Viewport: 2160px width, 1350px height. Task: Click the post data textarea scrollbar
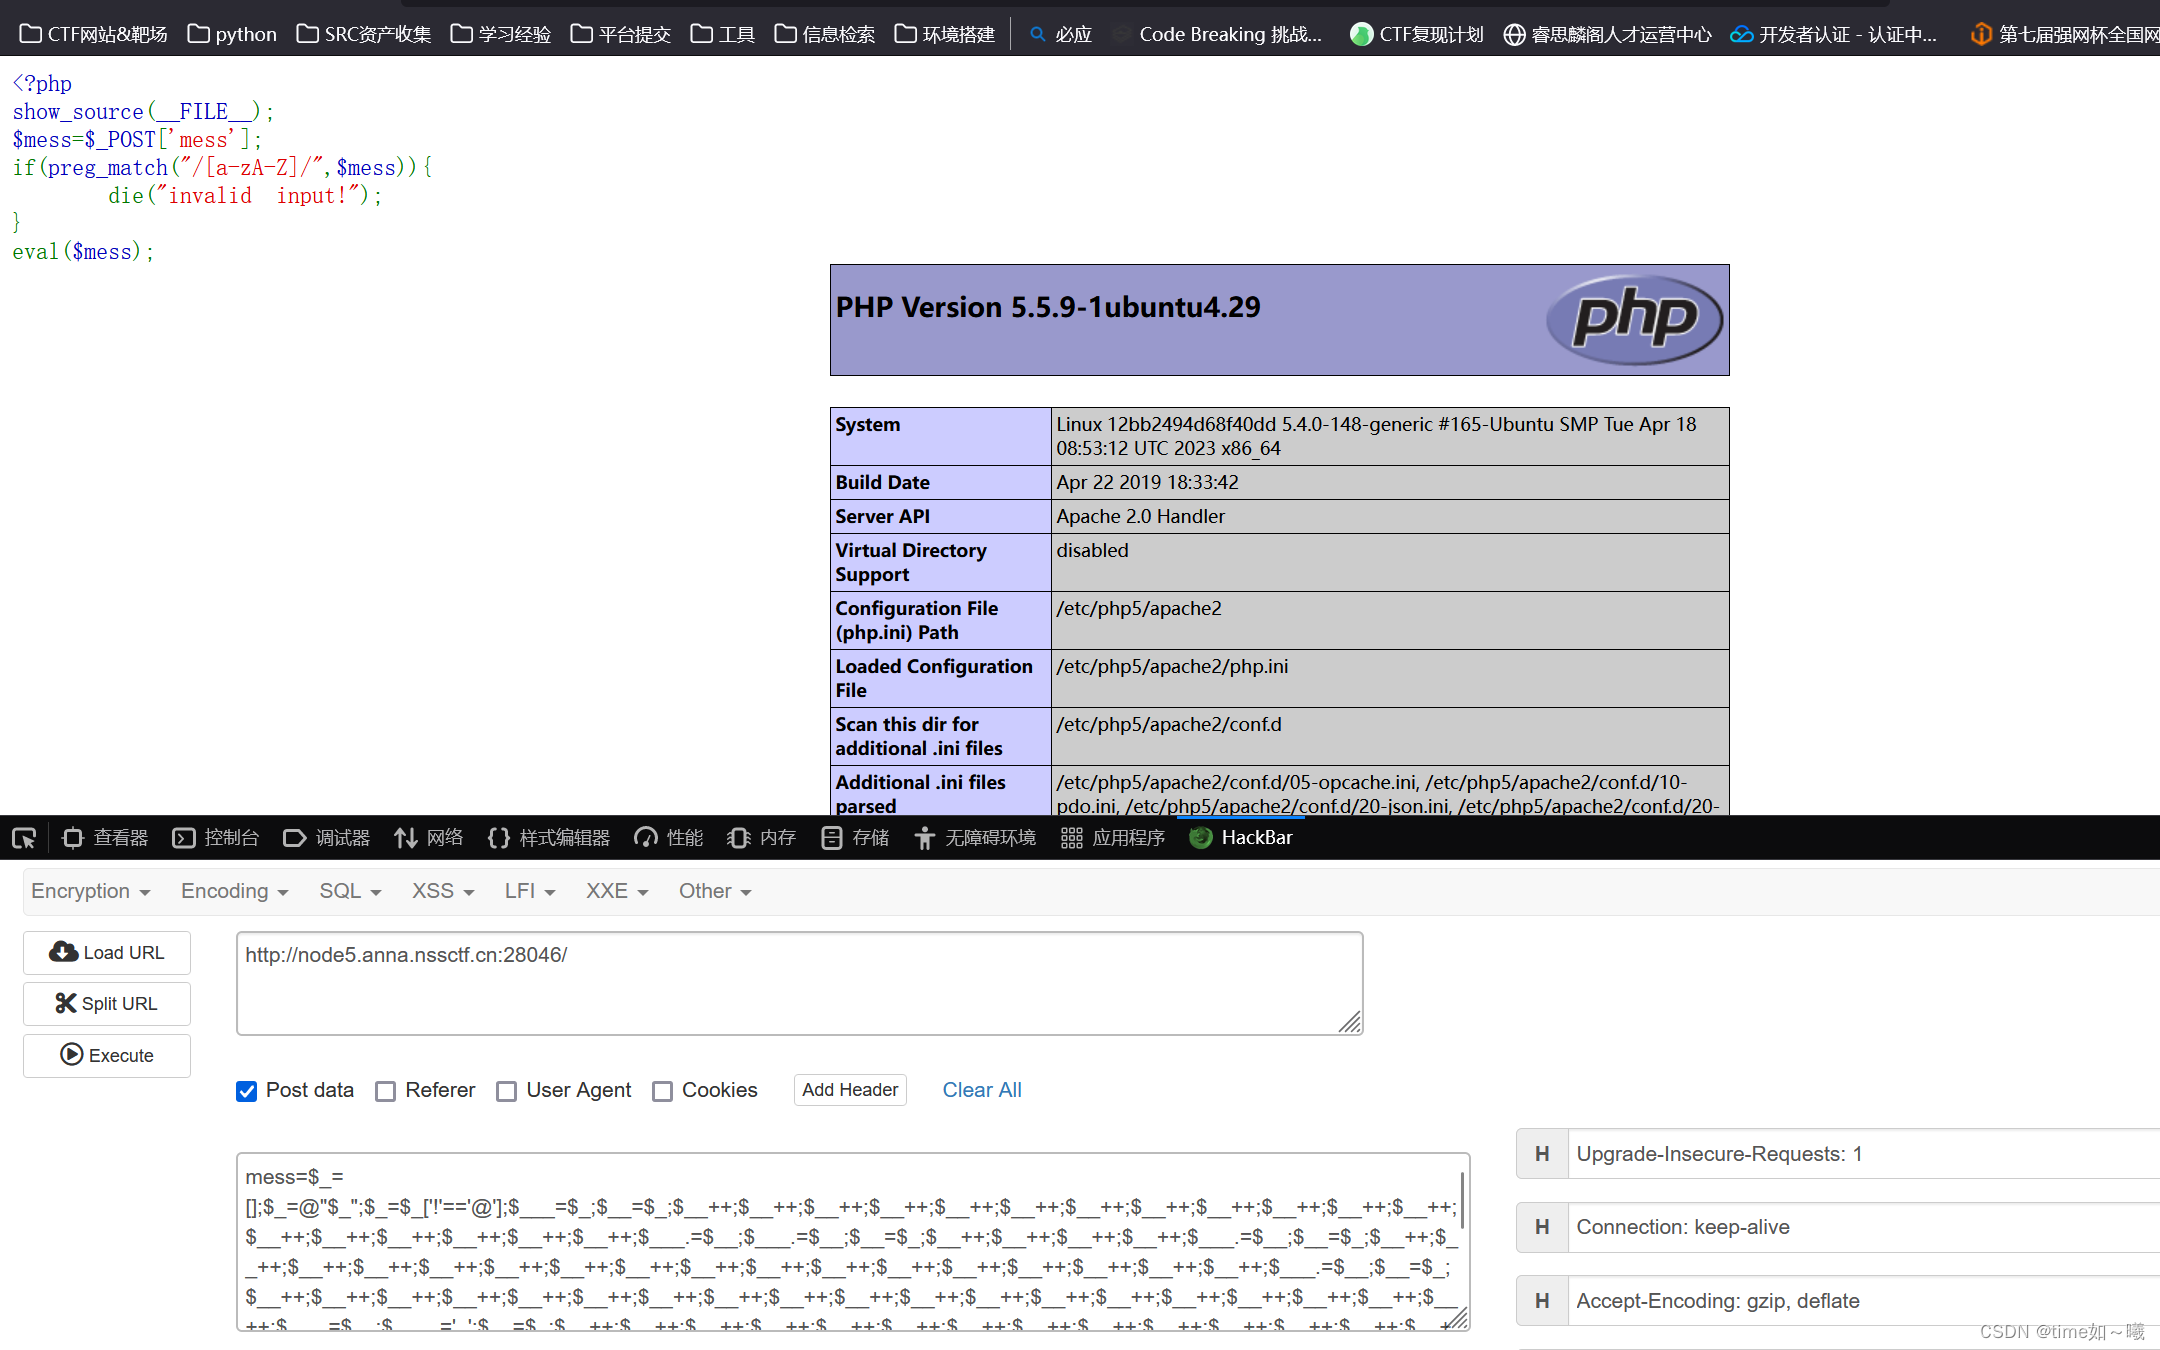pyautogui.click(x=1462, y=1200)
